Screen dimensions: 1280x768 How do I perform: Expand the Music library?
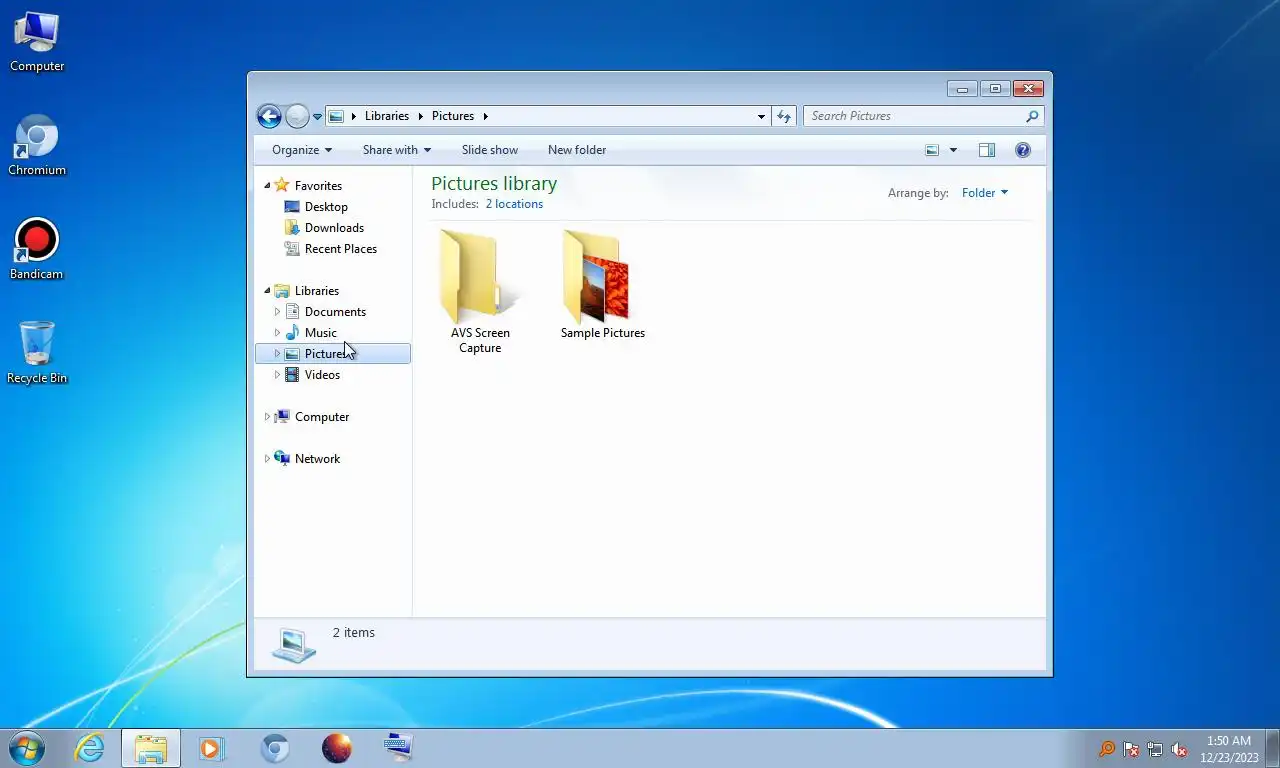pos(277,333)
